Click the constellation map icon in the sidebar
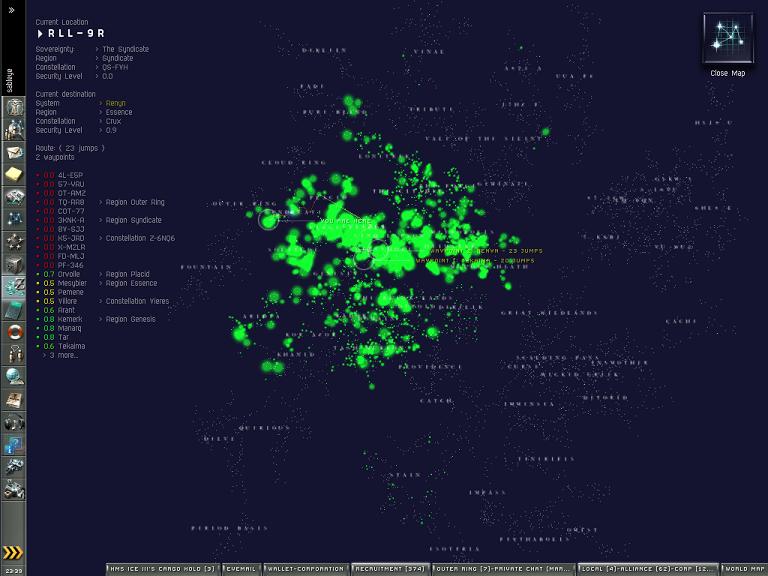The image size is (768, 576). tap(14, 219)
